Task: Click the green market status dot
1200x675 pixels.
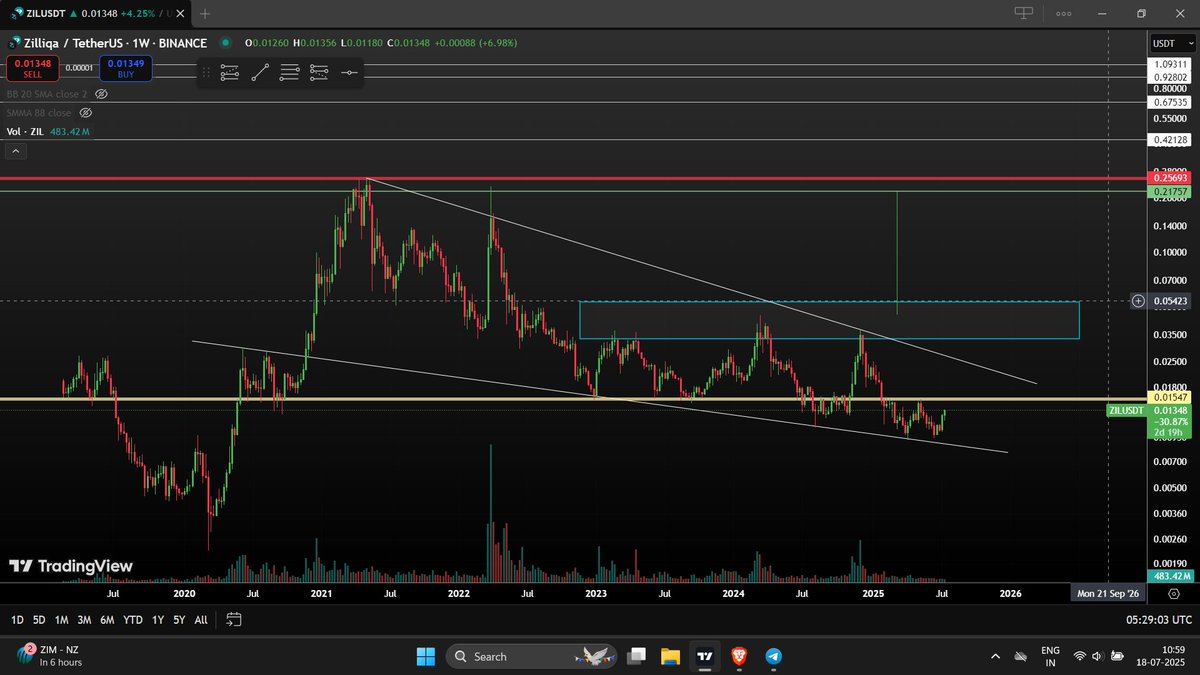Action: tap(225, 43)
